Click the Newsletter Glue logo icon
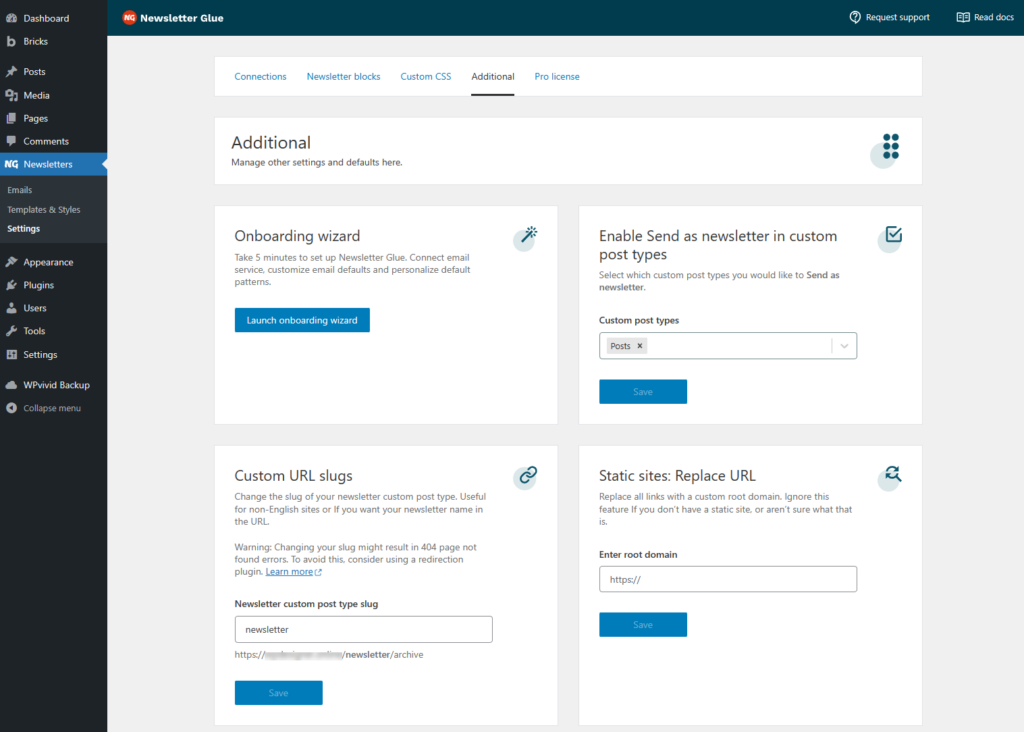 click(129, 18)
